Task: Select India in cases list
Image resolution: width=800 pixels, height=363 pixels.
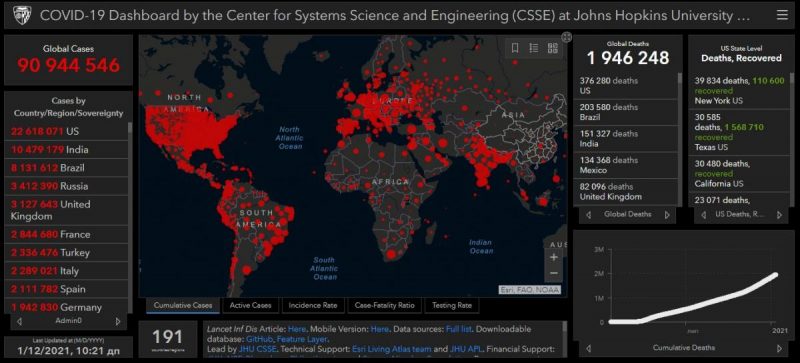Action: point(66,150)
